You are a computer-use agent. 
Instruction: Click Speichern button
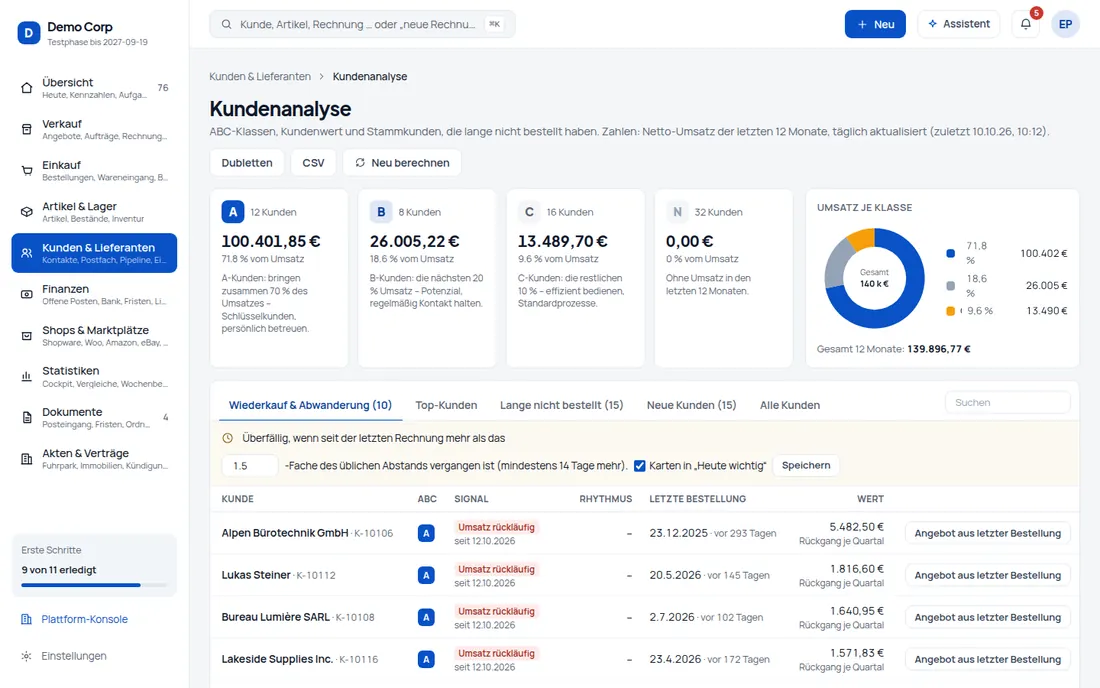(805, 466)
